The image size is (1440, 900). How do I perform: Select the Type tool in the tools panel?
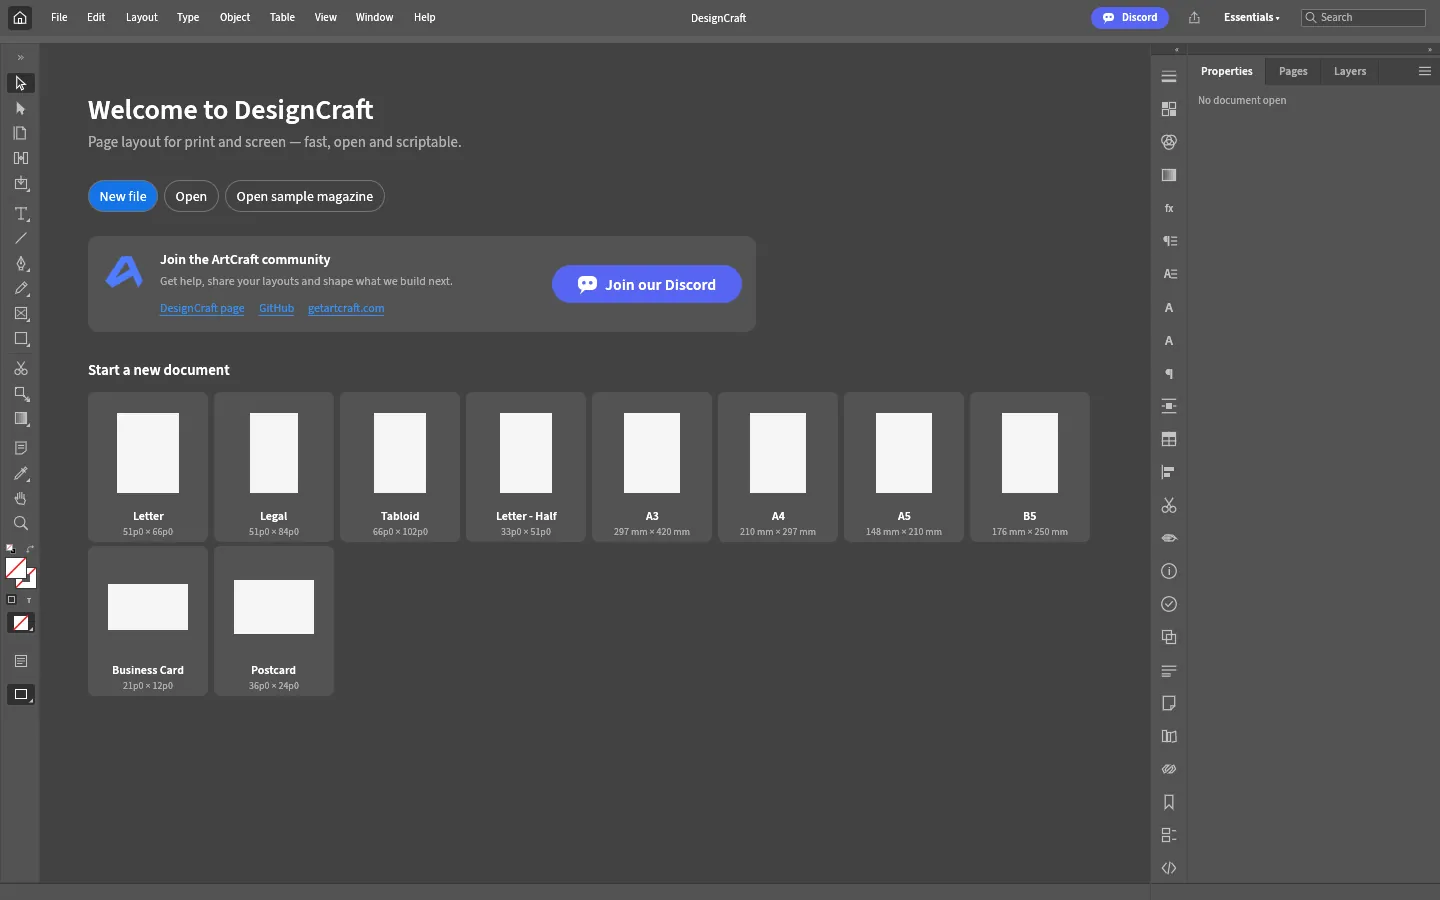[20, 214]
